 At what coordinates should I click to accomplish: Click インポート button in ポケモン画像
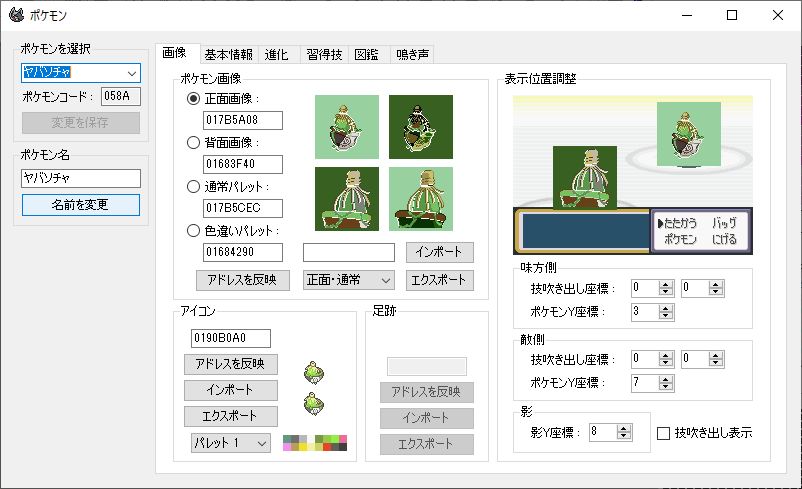440,252
